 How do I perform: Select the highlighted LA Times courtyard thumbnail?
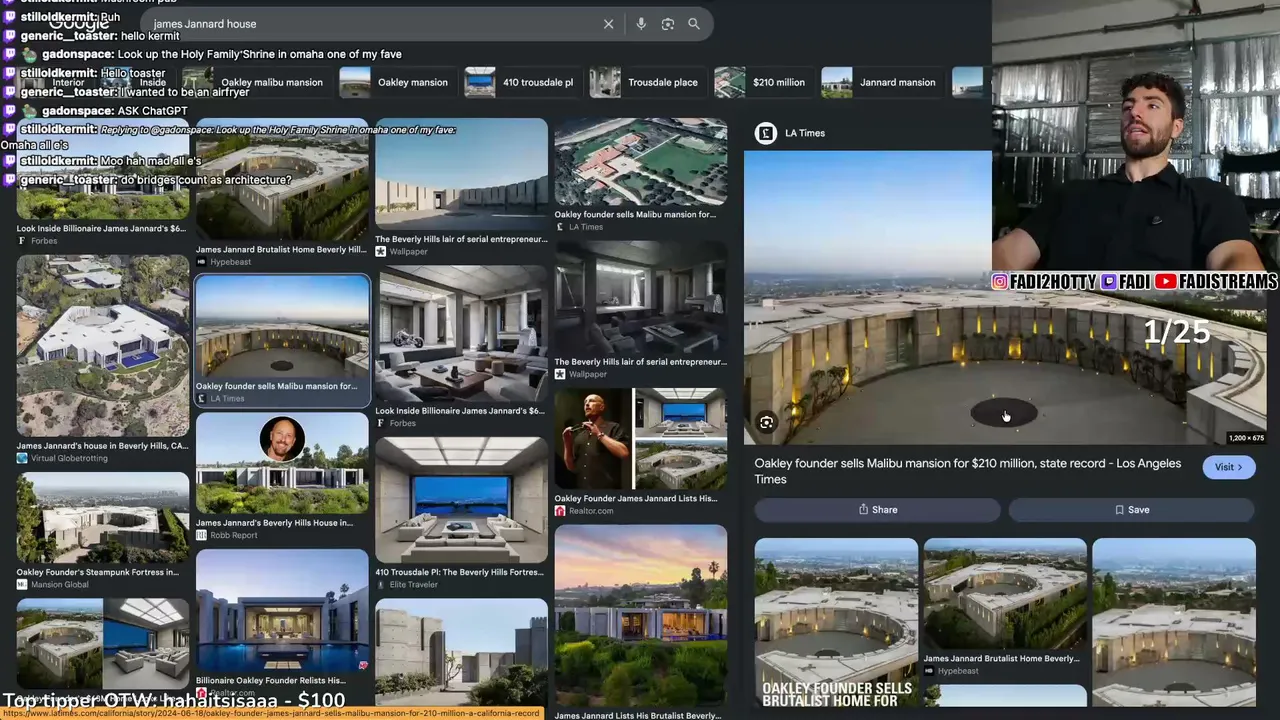(282, 327)
